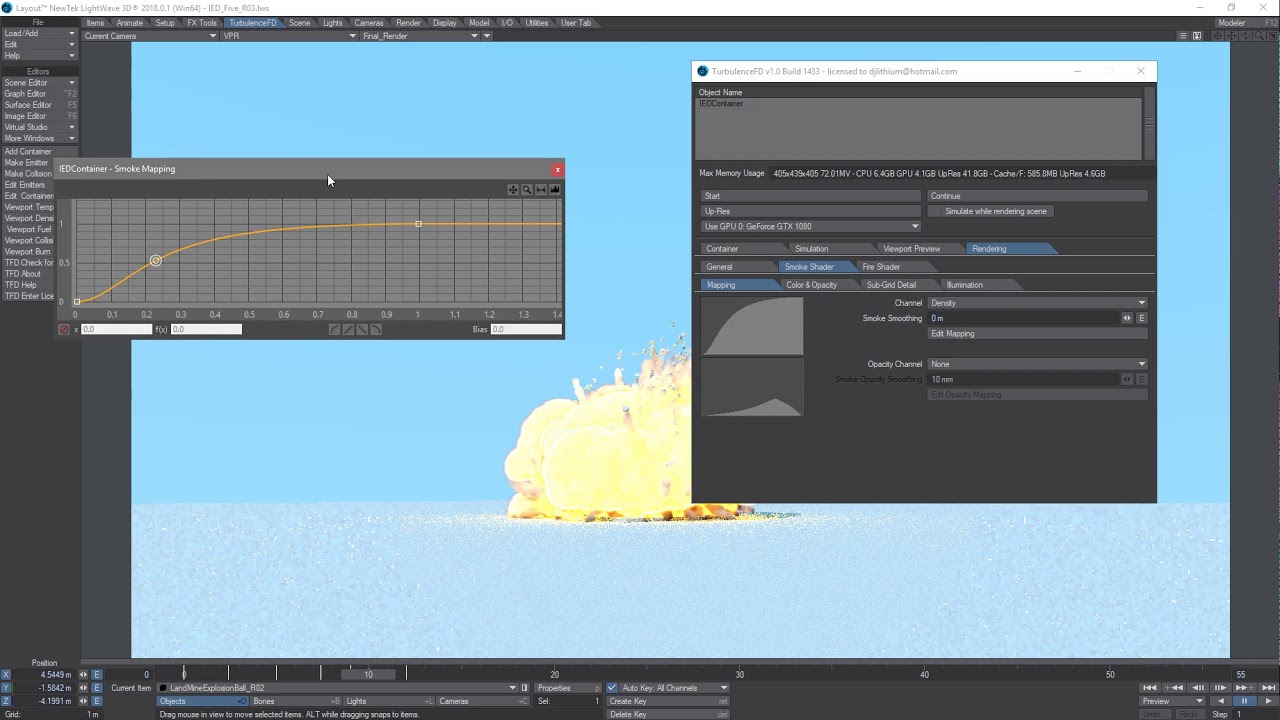
Task: Click the Z position mini-slider arrows
Action: pyautogui.click(x=83, y=701)
